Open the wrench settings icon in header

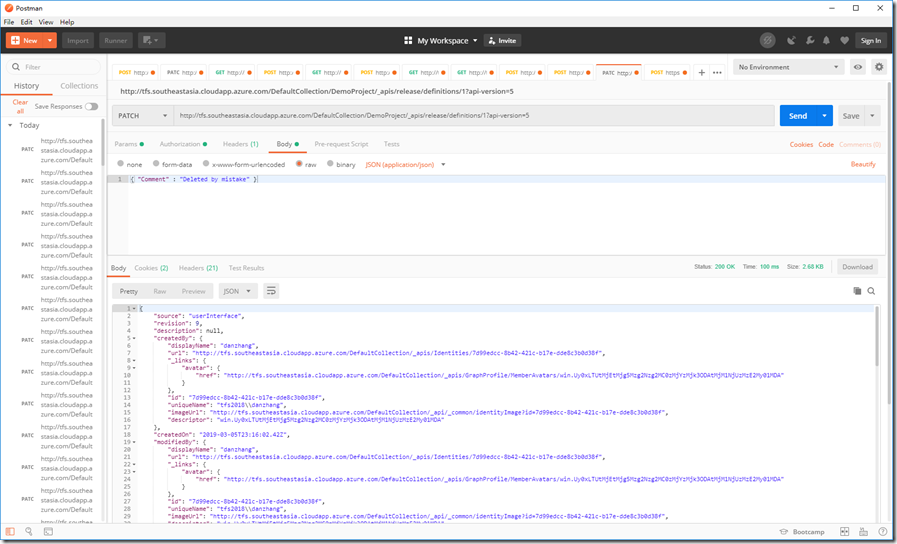point(809,41)
